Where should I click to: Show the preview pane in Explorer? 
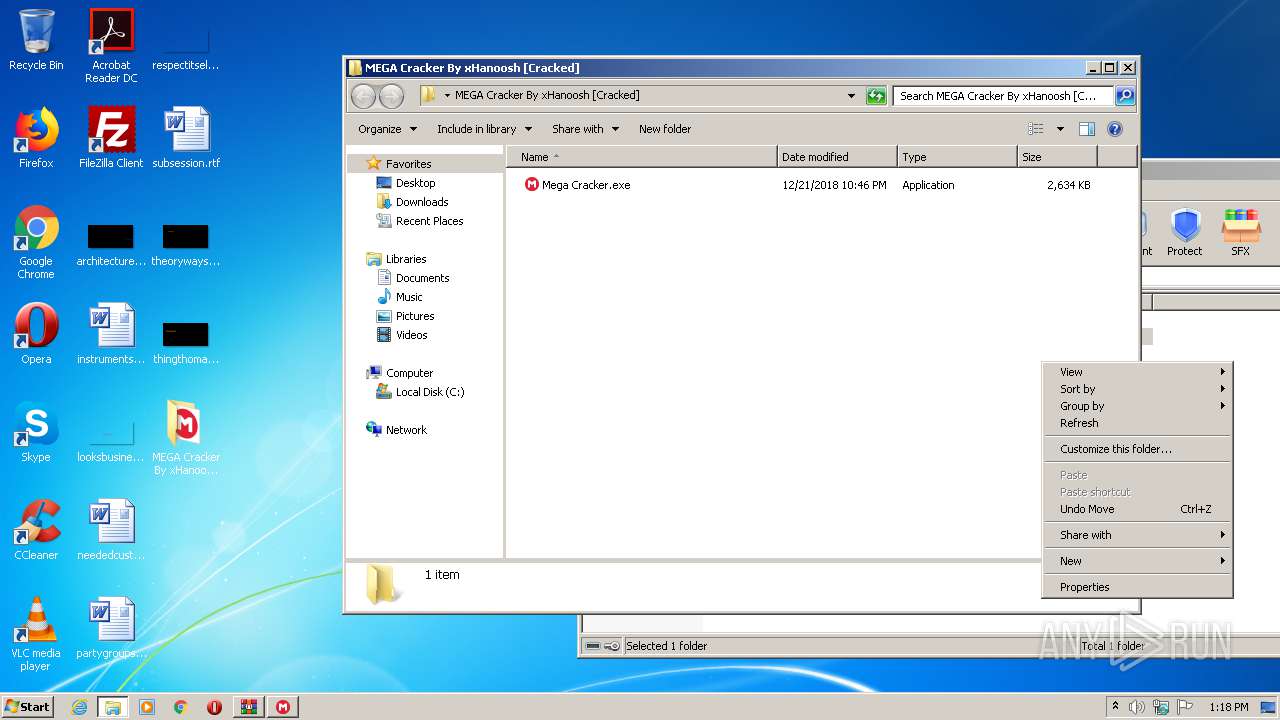click(x=1087, y=129)
